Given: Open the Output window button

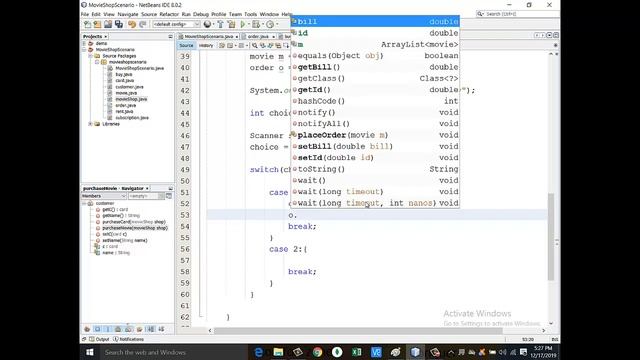Looking at the screenshot, I should (99, 339).
